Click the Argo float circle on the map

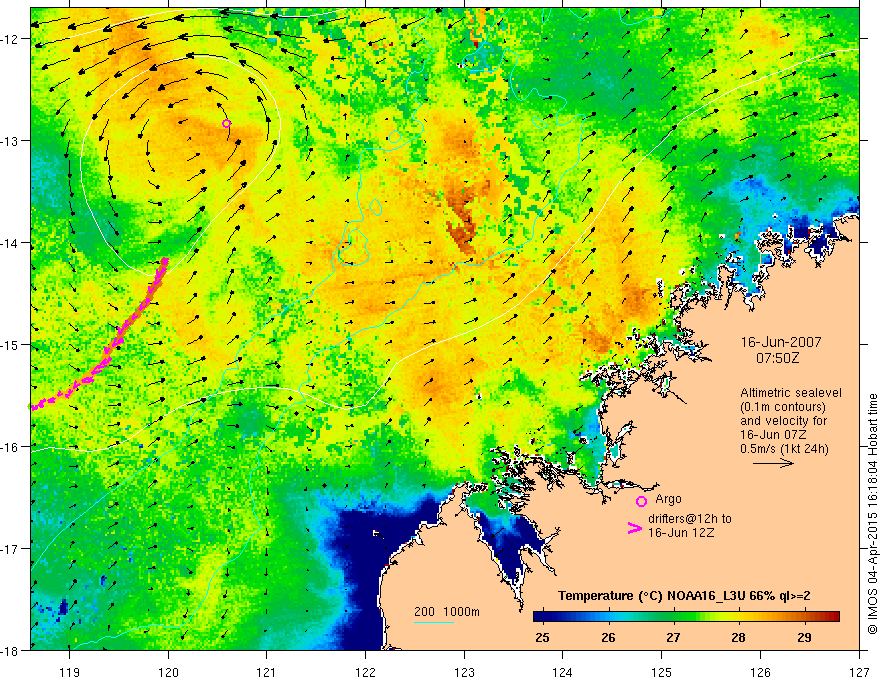coord(226,123)
